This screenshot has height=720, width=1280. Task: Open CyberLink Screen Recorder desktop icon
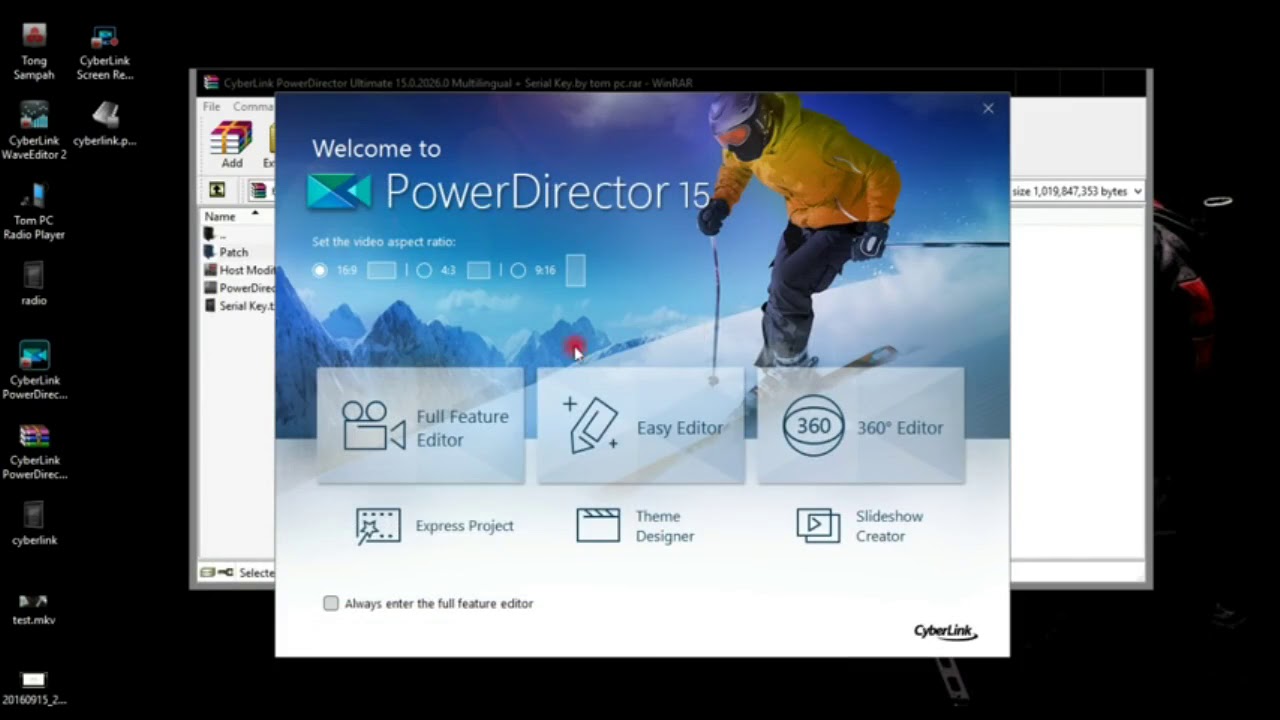click(105, 53)
